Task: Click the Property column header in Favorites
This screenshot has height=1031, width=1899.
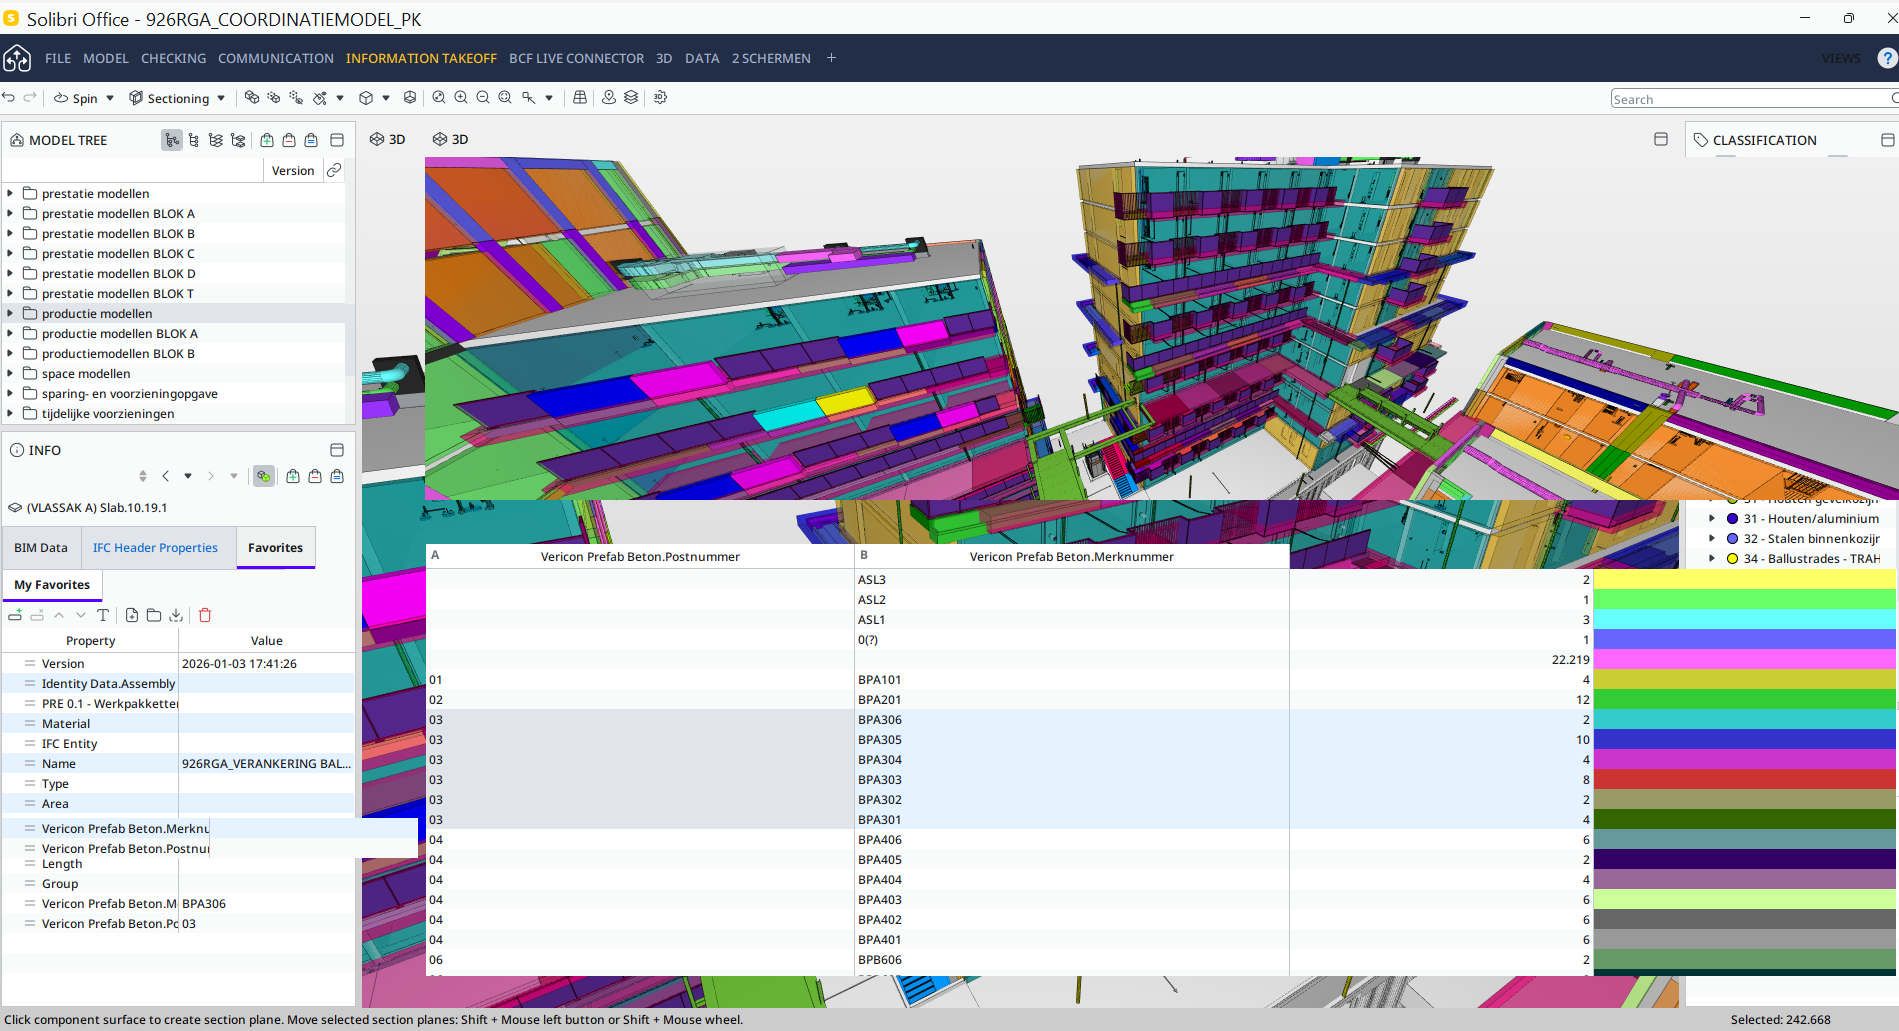Action: tap(91, 641)
